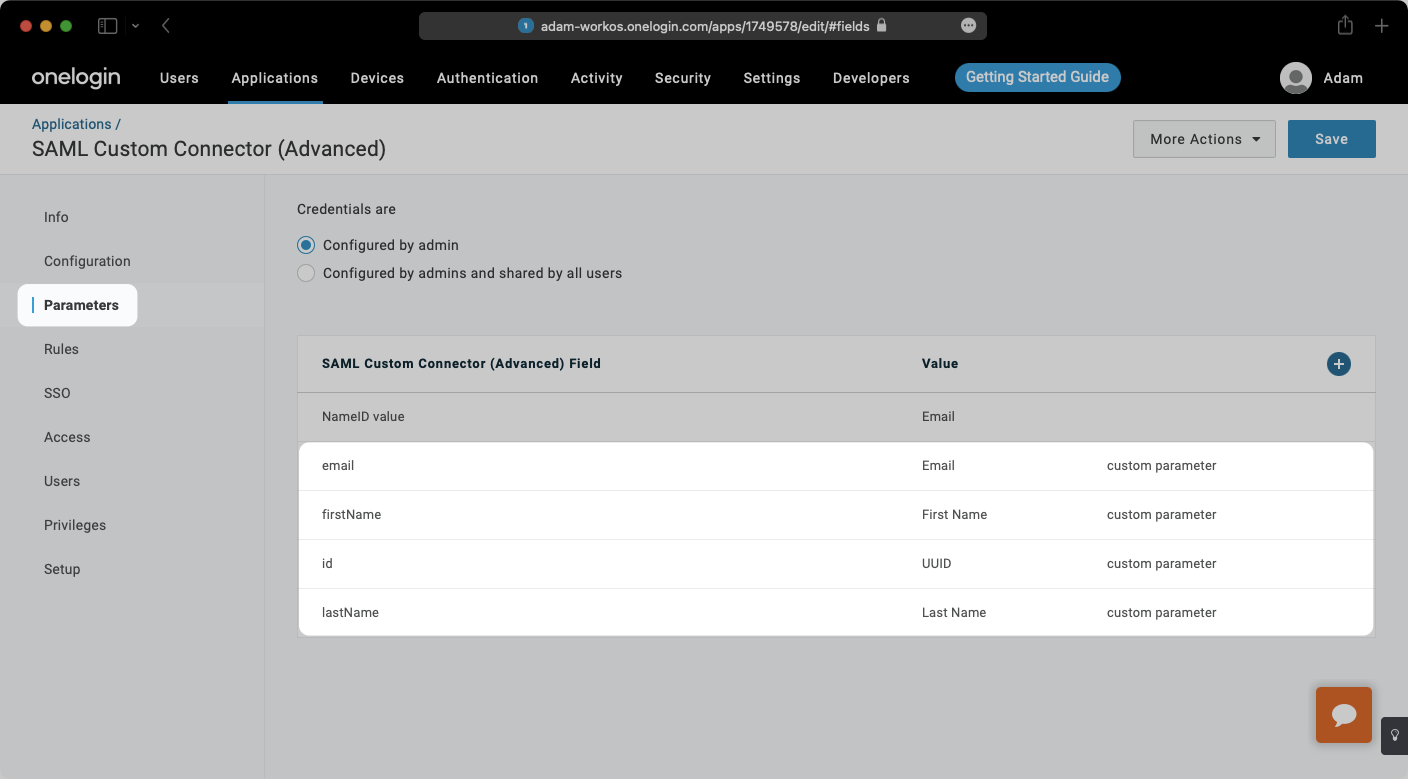The width and height of the screenshot is (1408, 779).
Task: Switch to the SSO tab
Action: click(57, 393)
